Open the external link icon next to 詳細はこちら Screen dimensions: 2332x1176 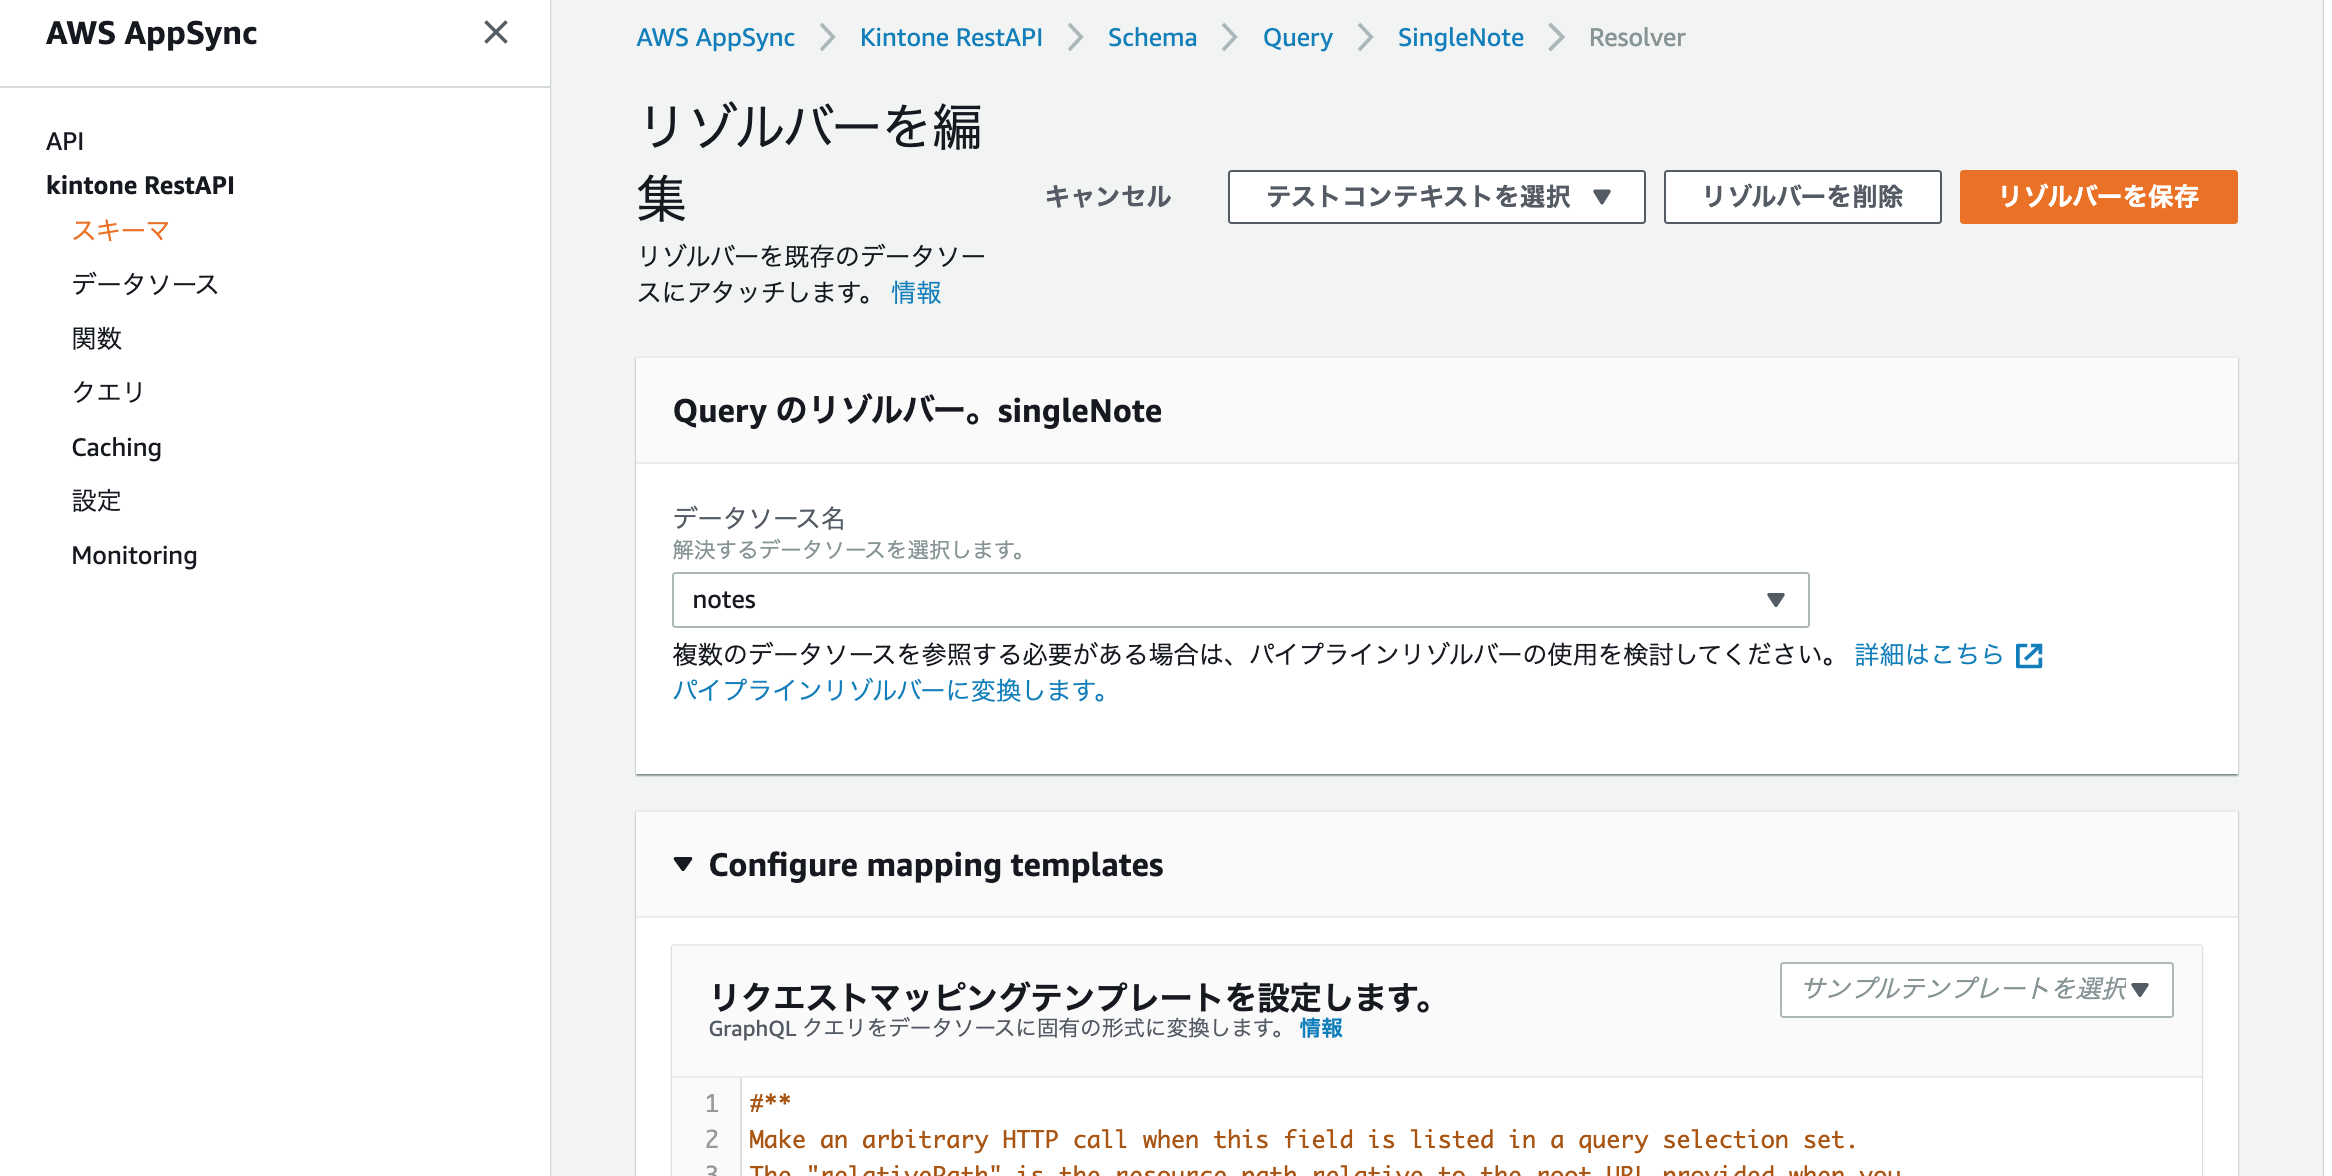coord(2029,655)
